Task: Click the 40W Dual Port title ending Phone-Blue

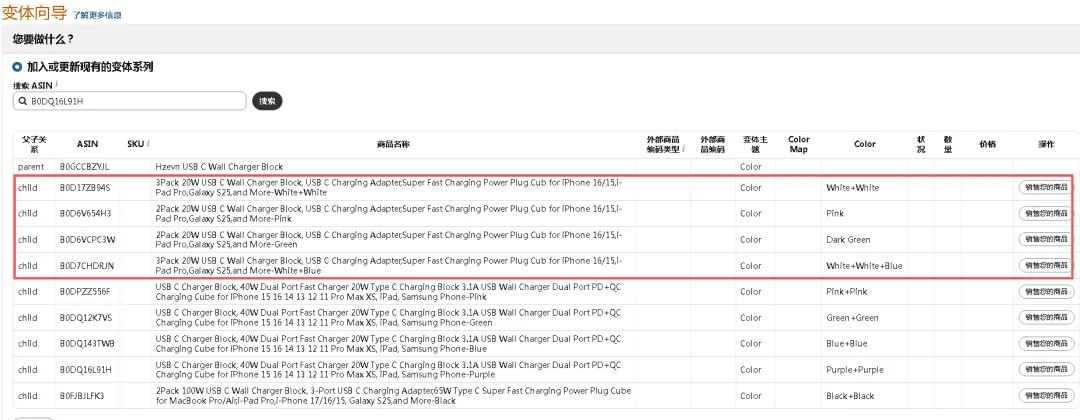Action: (x=388, y=344)
